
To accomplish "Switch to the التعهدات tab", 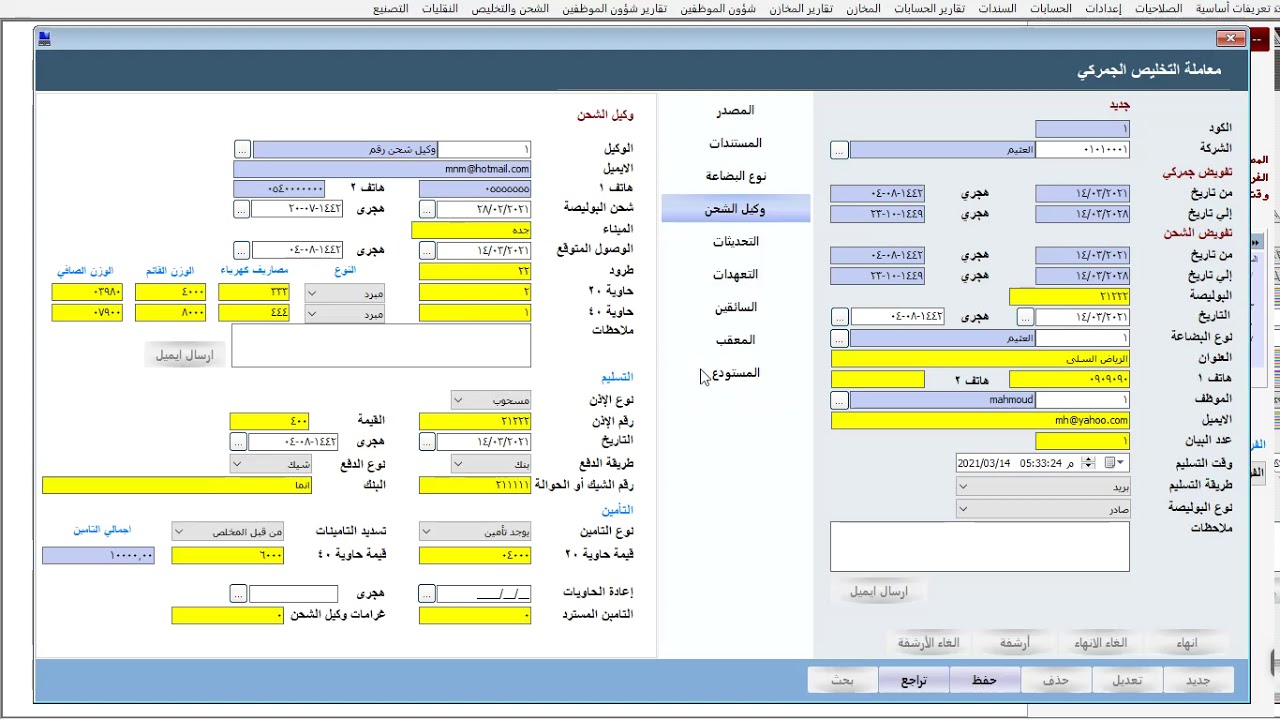I will 735,275.
